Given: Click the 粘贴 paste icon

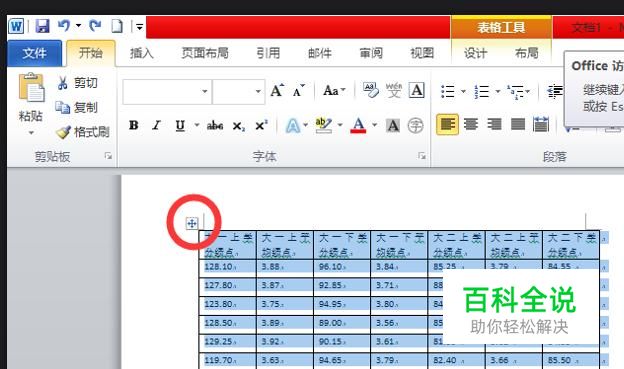Looking at the screenshot, I should (x=31, y=88).
